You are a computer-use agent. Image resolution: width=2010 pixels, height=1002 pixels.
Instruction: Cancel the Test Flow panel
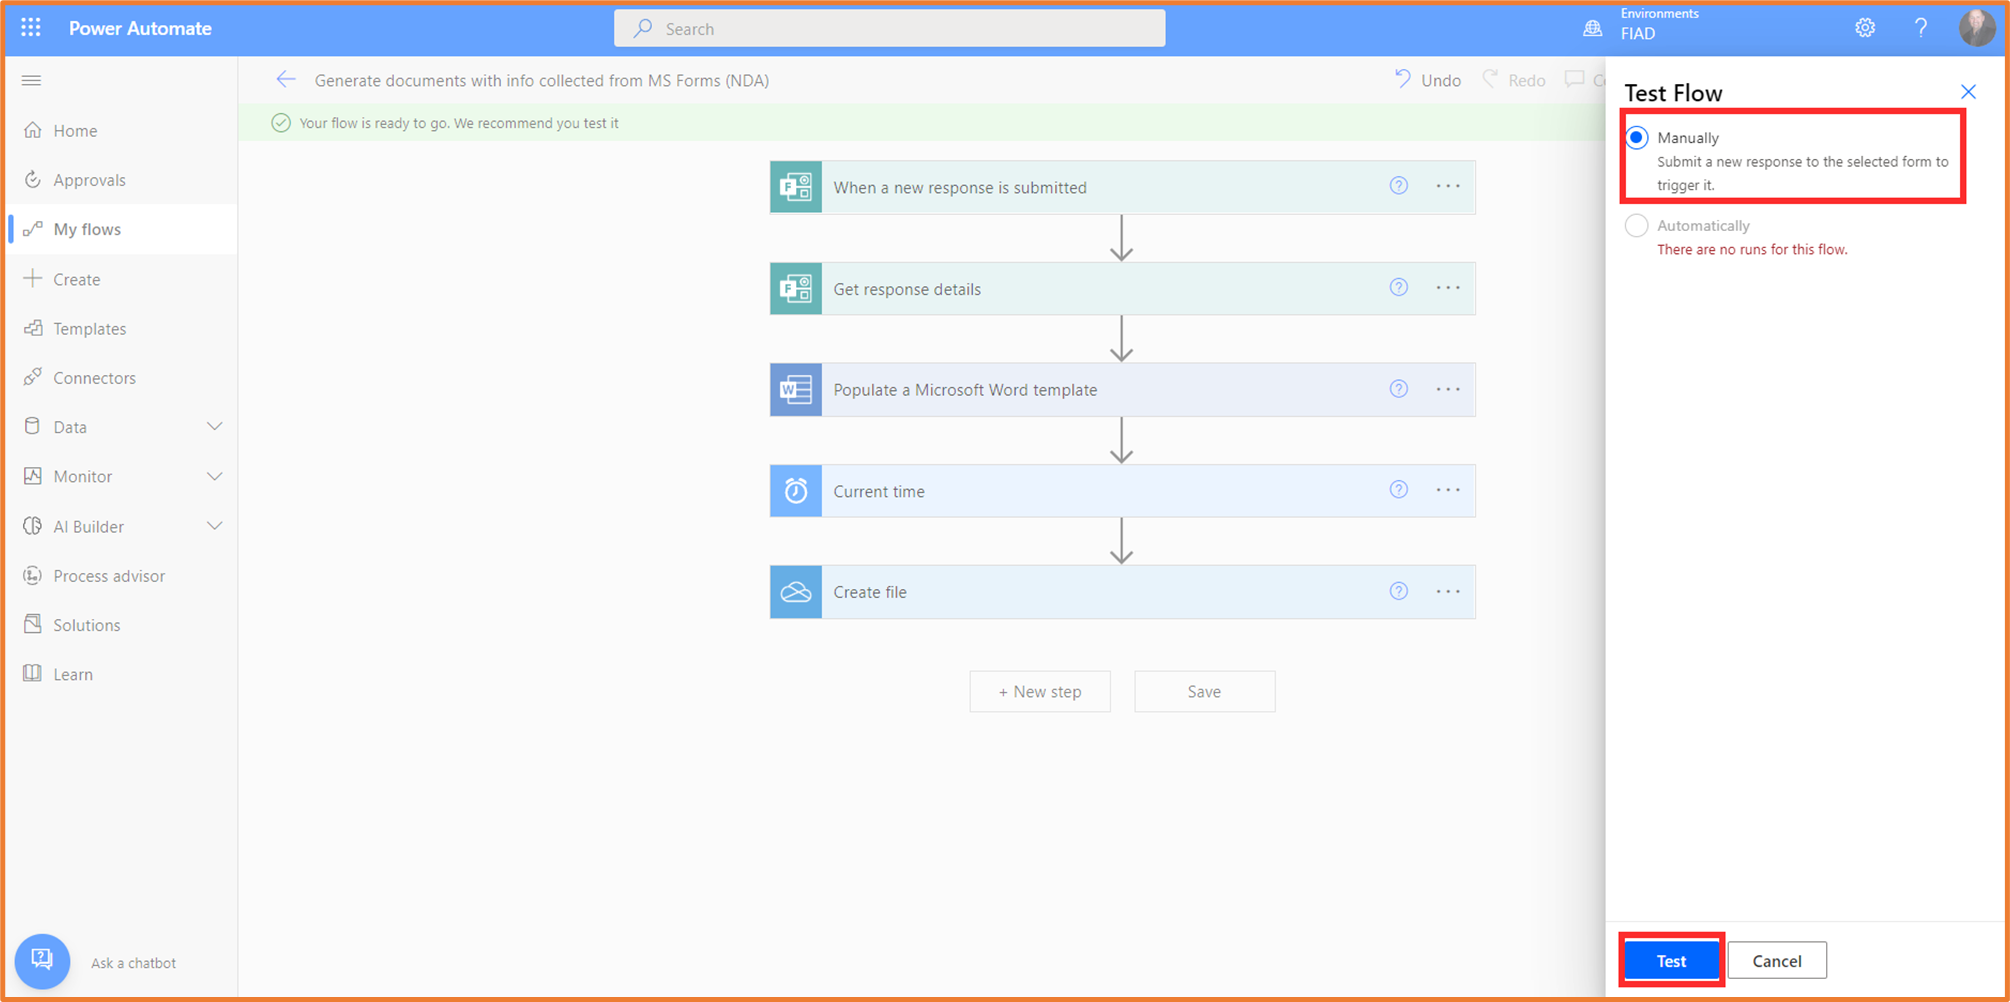[x=1776, y=960]
